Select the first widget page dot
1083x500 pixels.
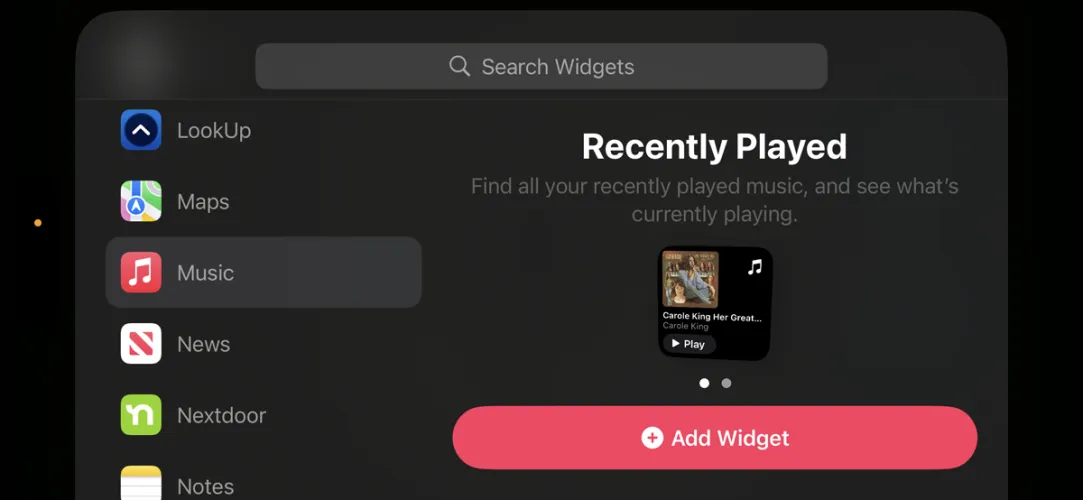[x=704, y=383]
